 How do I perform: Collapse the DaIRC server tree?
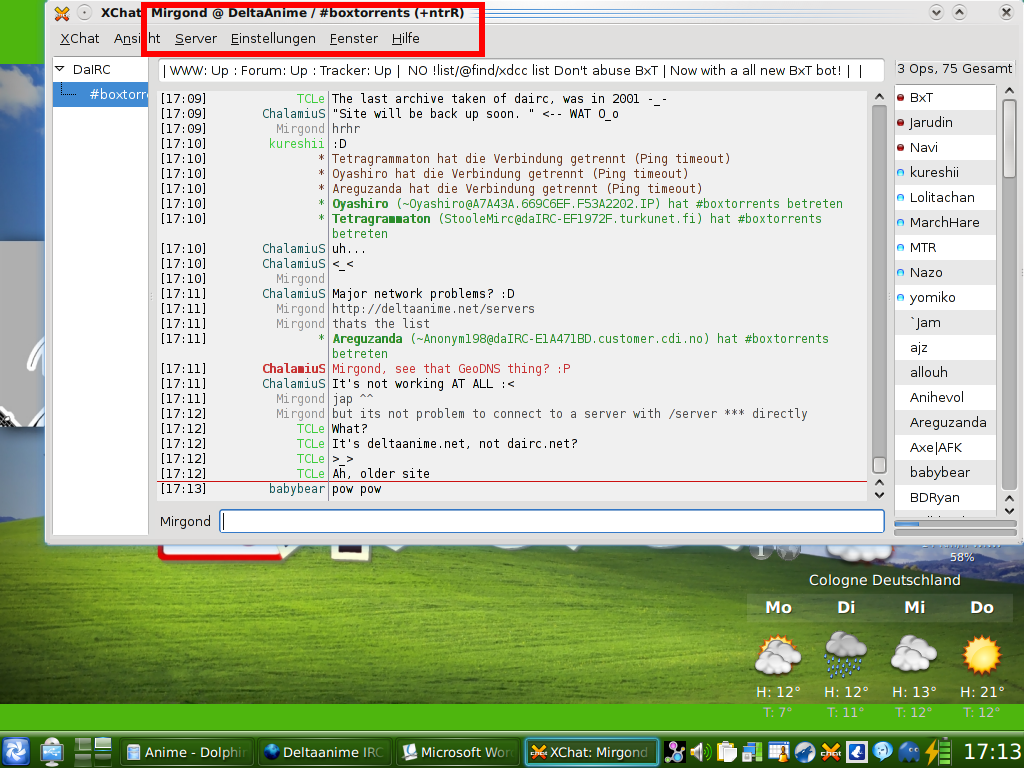click(60, 70)
